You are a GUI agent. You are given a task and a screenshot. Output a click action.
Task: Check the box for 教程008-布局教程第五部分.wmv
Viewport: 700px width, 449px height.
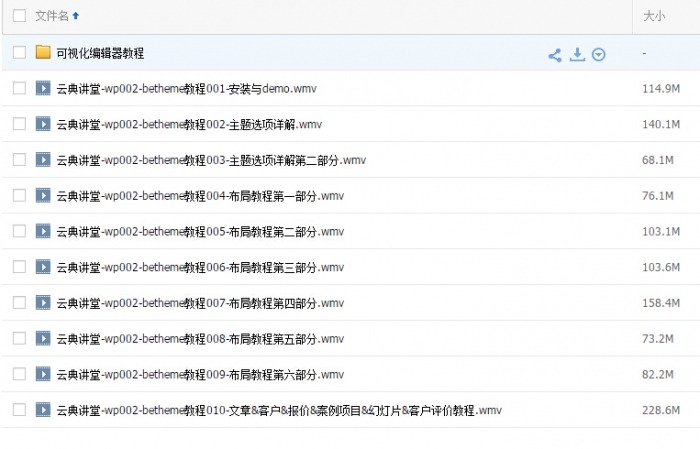[19, 338]
